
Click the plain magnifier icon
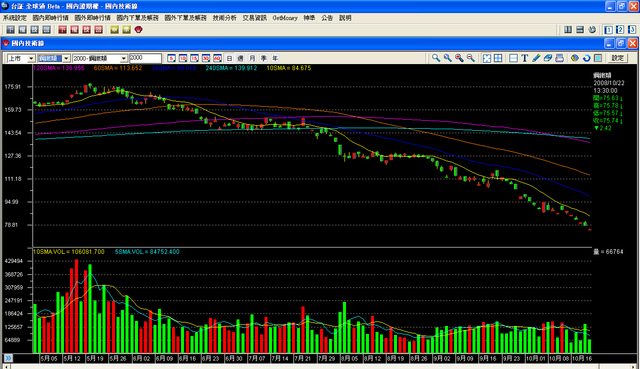pyautogui.click(x=436, y=58)
